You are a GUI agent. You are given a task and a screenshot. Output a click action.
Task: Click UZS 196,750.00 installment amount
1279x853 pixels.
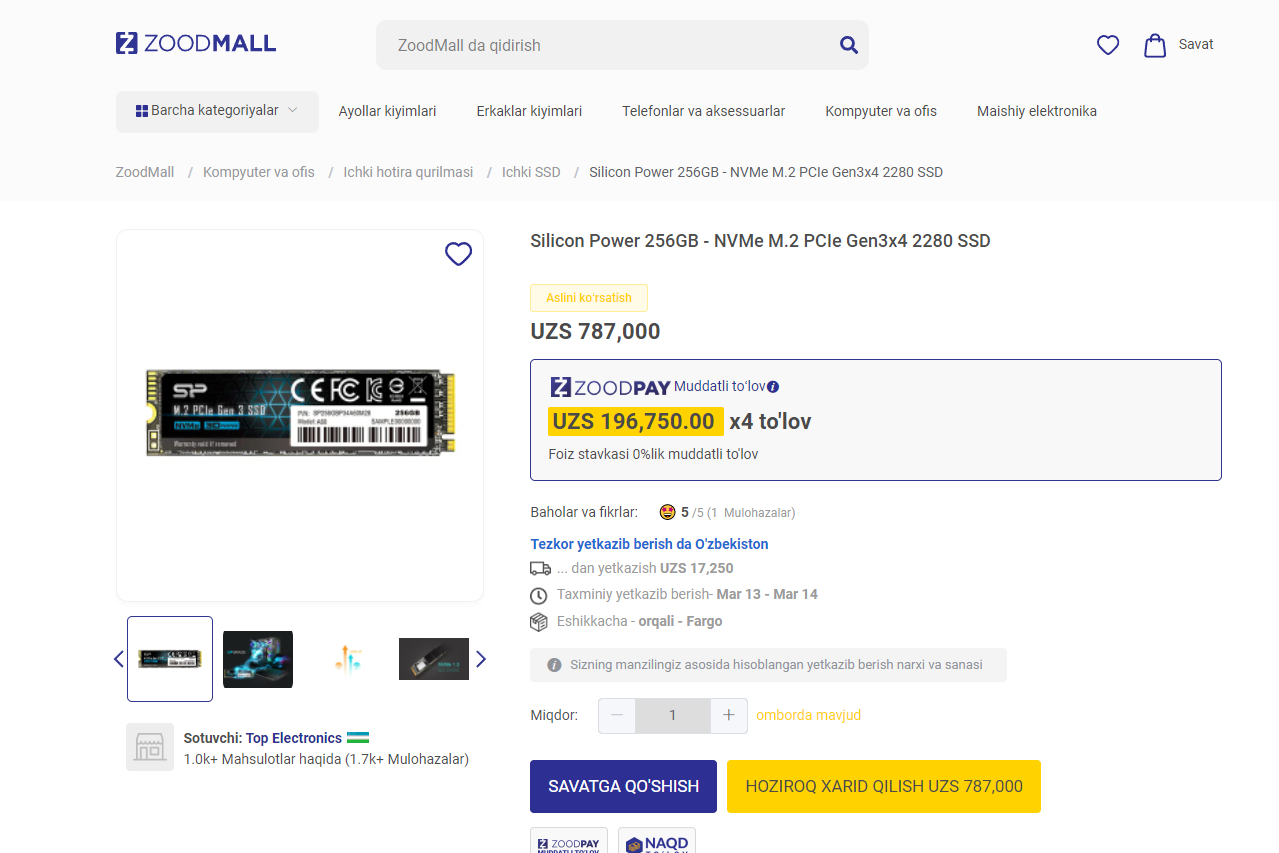pos(634,421)
